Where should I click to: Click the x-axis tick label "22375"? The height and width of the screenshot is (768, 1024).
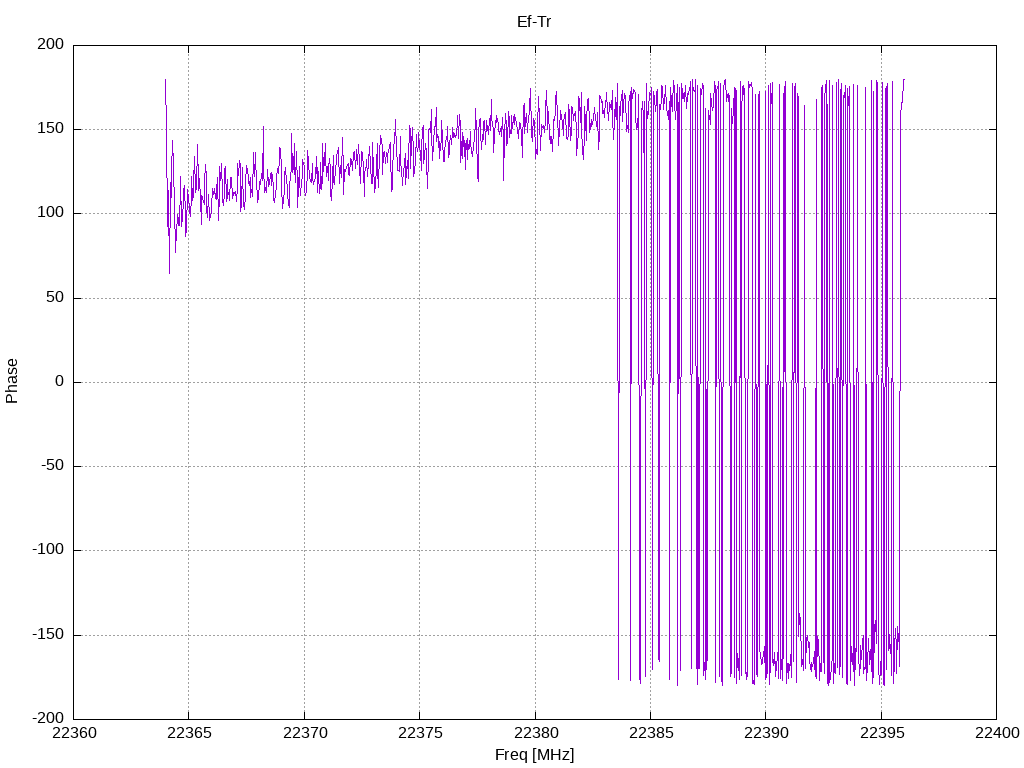(x=420, y=733)
